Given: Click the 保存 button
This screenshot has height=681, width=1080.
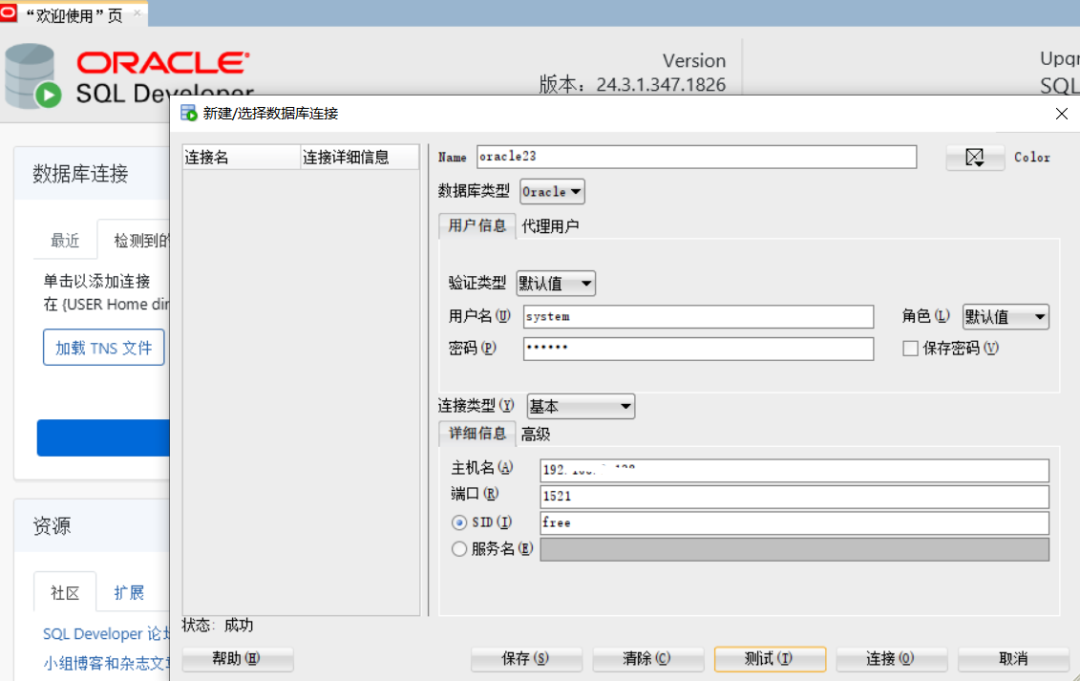Looking at the screenshot, I should coord(526,659).
